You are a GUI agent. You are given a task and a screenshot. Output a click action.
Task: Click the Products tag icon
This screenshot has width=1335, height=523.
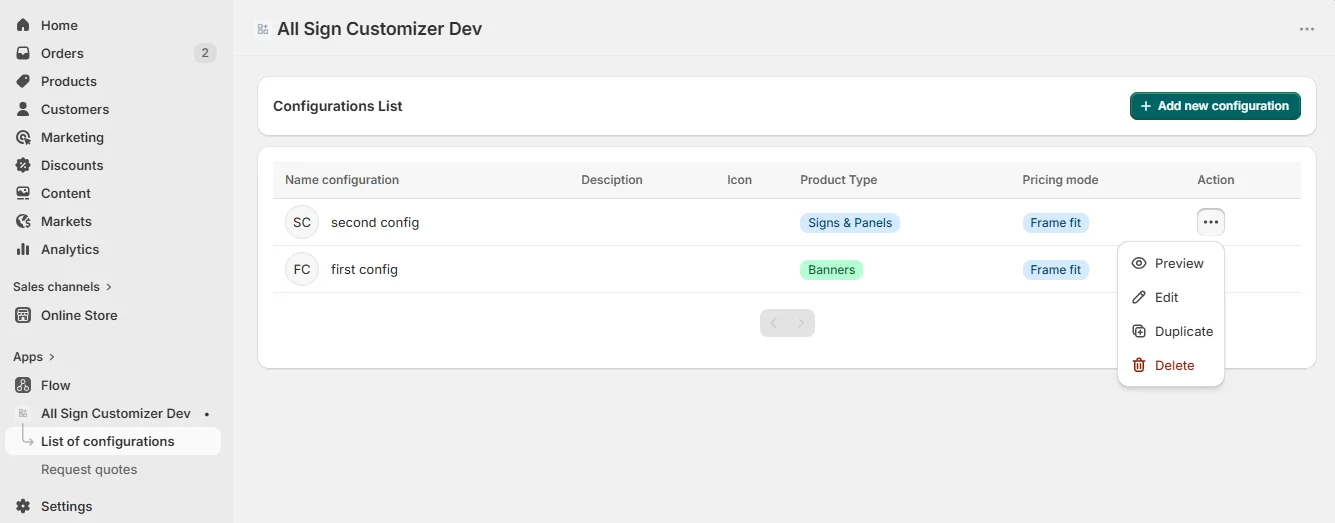[x=23, y=81]
